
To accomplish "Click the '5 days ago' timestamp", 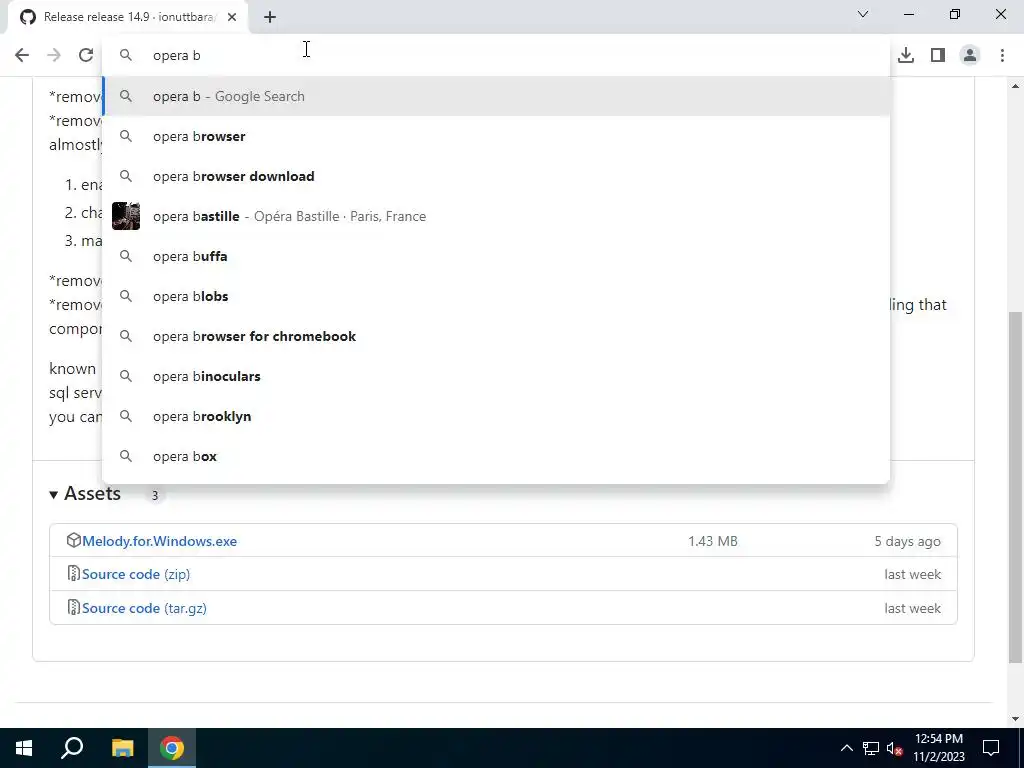I will click(907, 541).
